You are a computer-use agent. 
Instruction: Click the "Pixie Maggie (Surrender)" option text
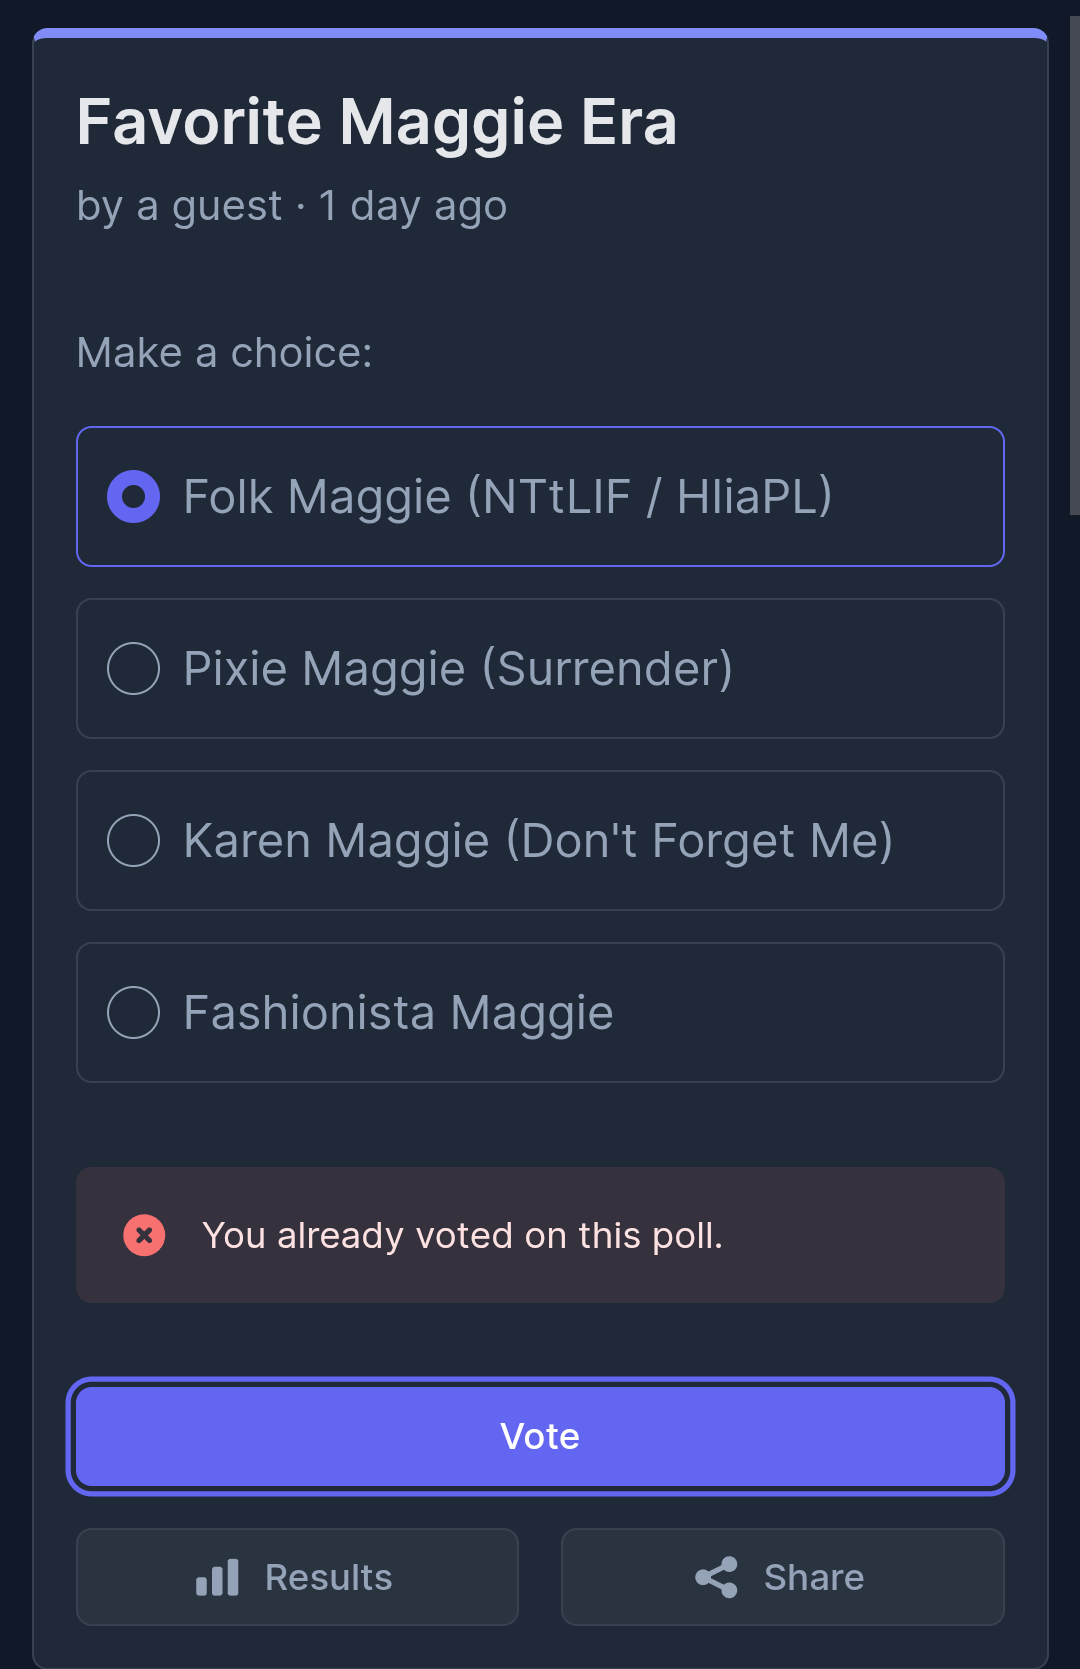[458, 669]
